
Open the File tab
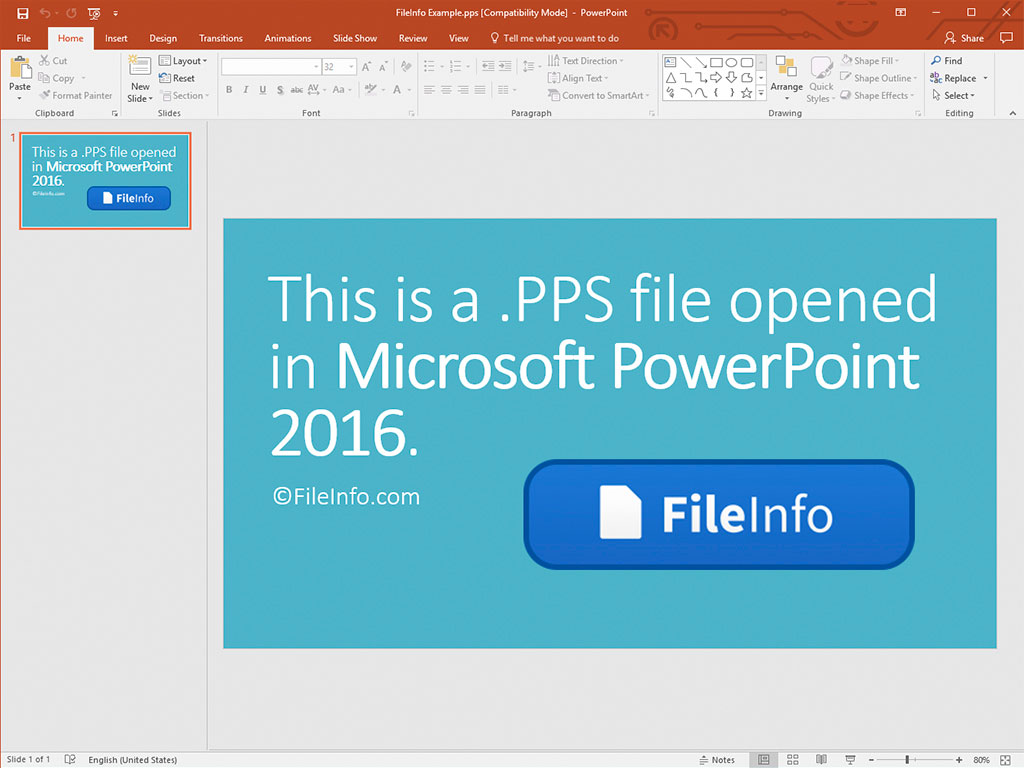24,38
